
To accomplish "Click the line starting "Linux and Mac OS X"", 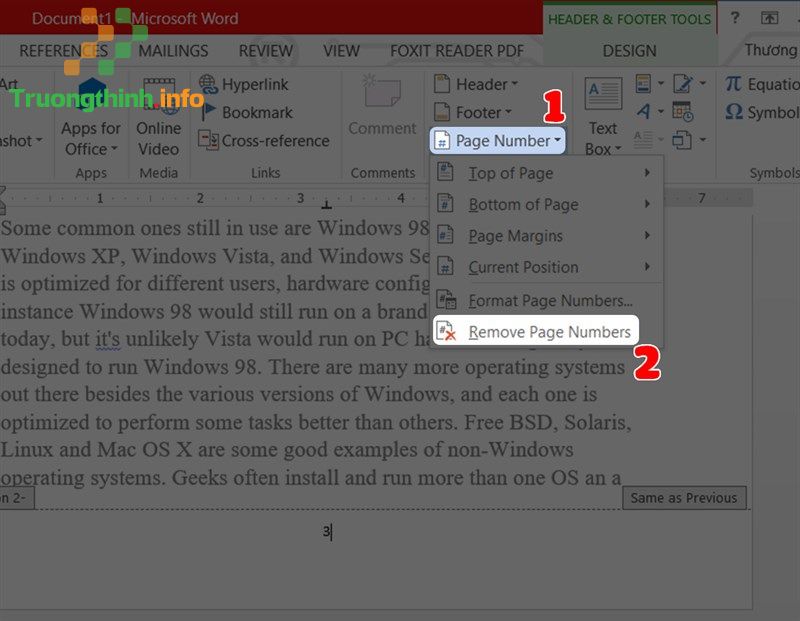I will pyautogui.click(x=287, y=450).
